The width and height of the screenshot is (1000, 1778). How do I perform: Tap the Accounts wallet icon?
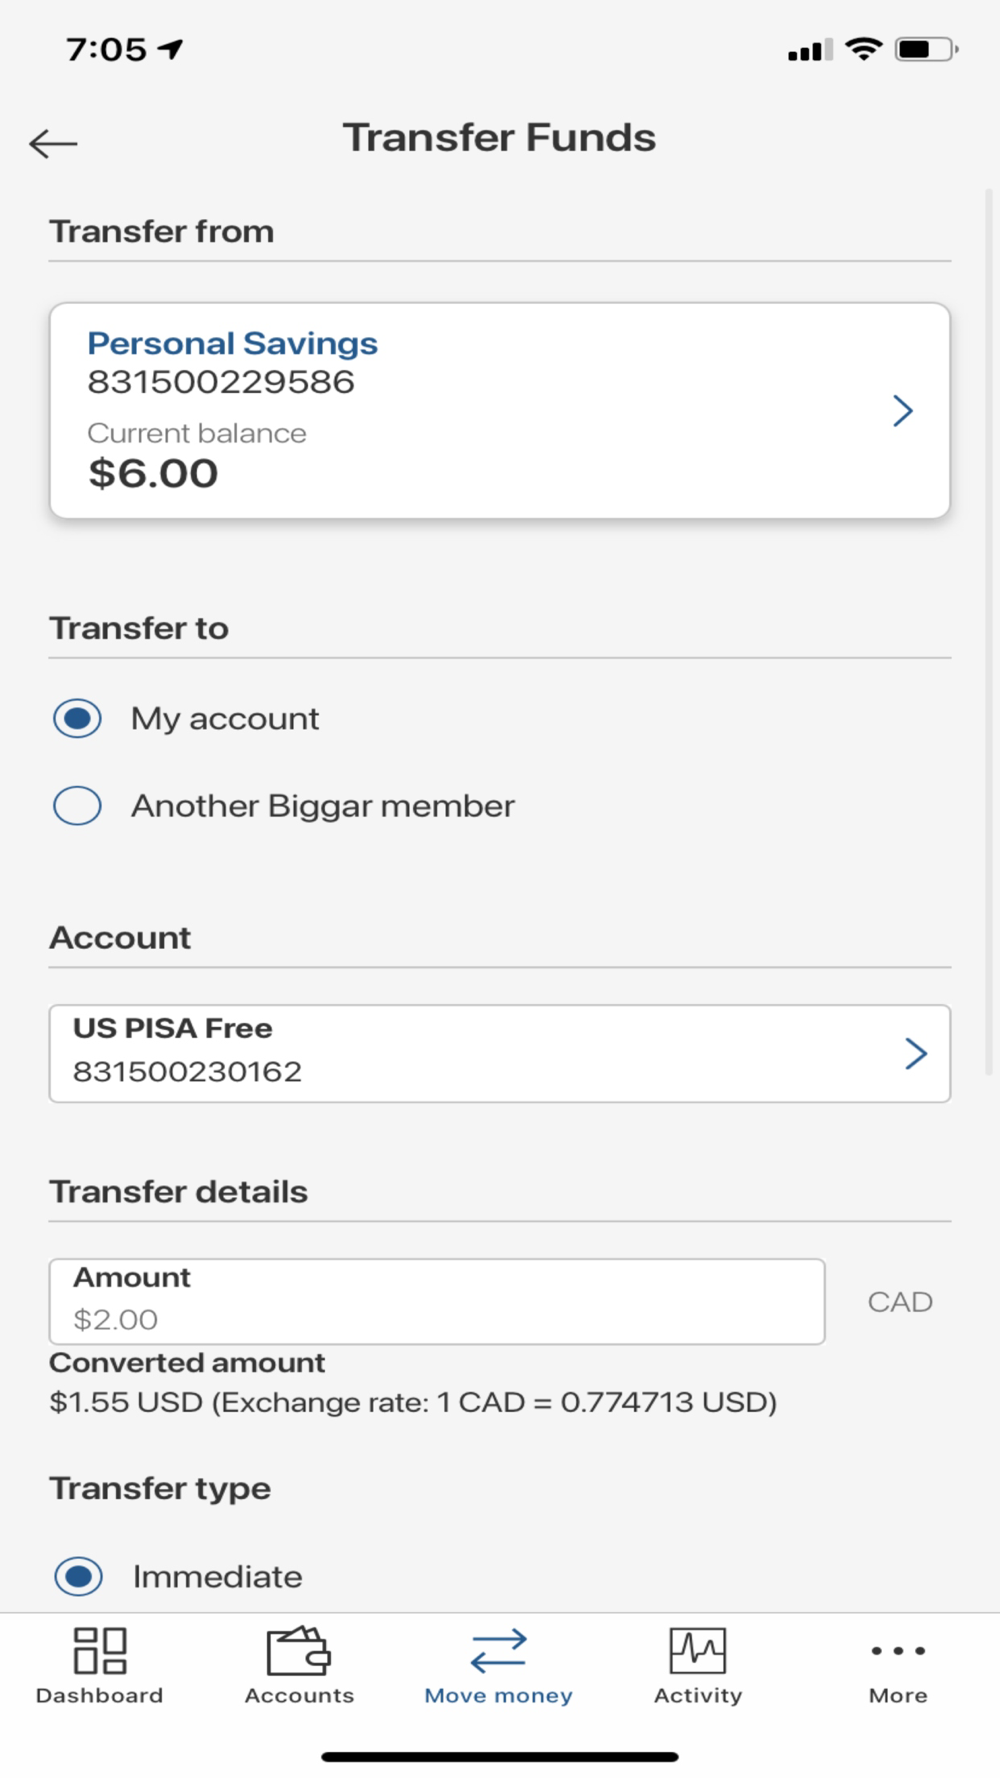tap(298, 1650)
